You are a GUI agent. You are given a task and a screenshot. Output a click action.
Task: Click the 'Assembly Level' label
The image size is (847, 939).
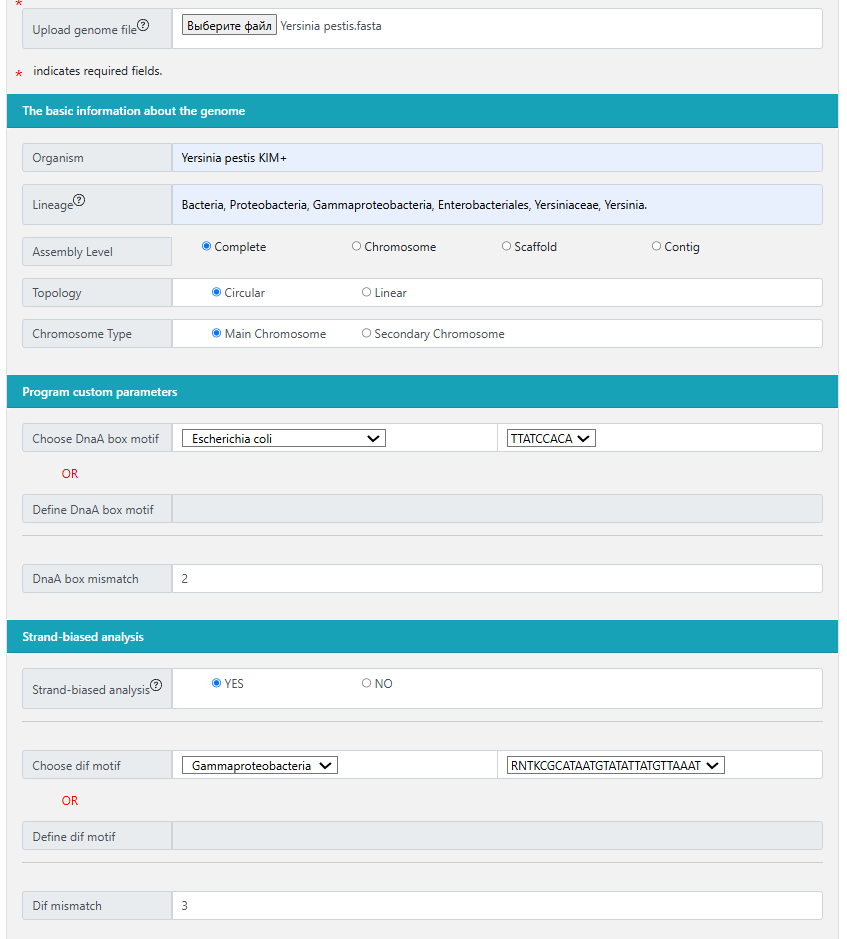pyautogui.click(x=72, y=252)
